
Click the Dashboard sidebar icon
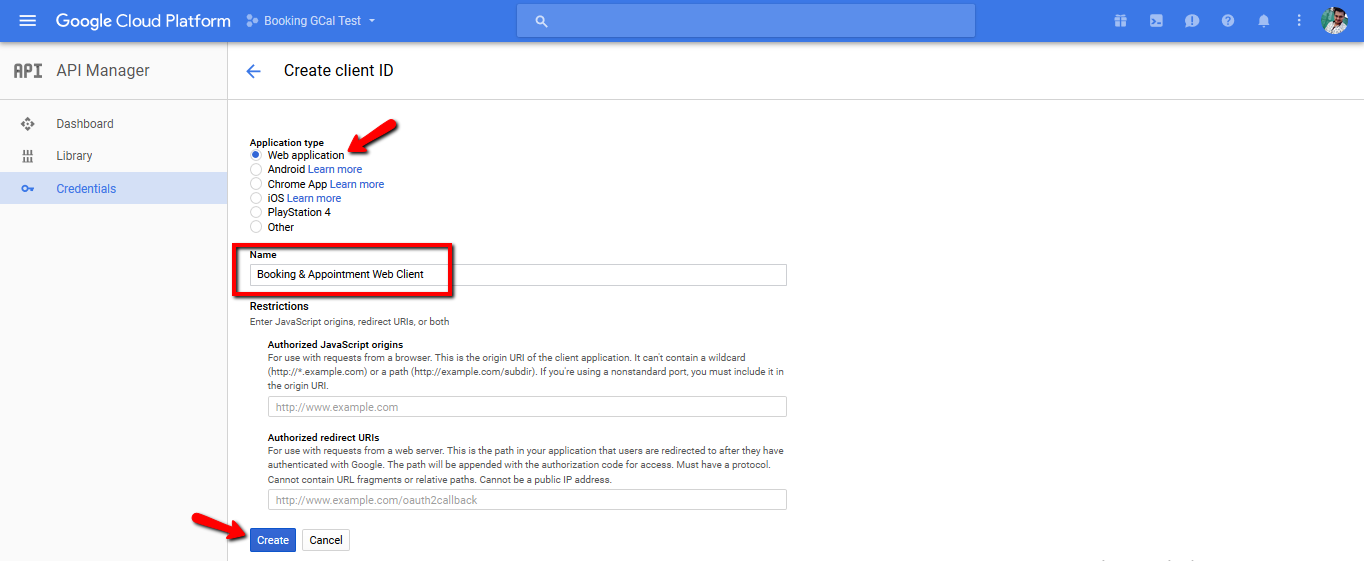(28, 124)
